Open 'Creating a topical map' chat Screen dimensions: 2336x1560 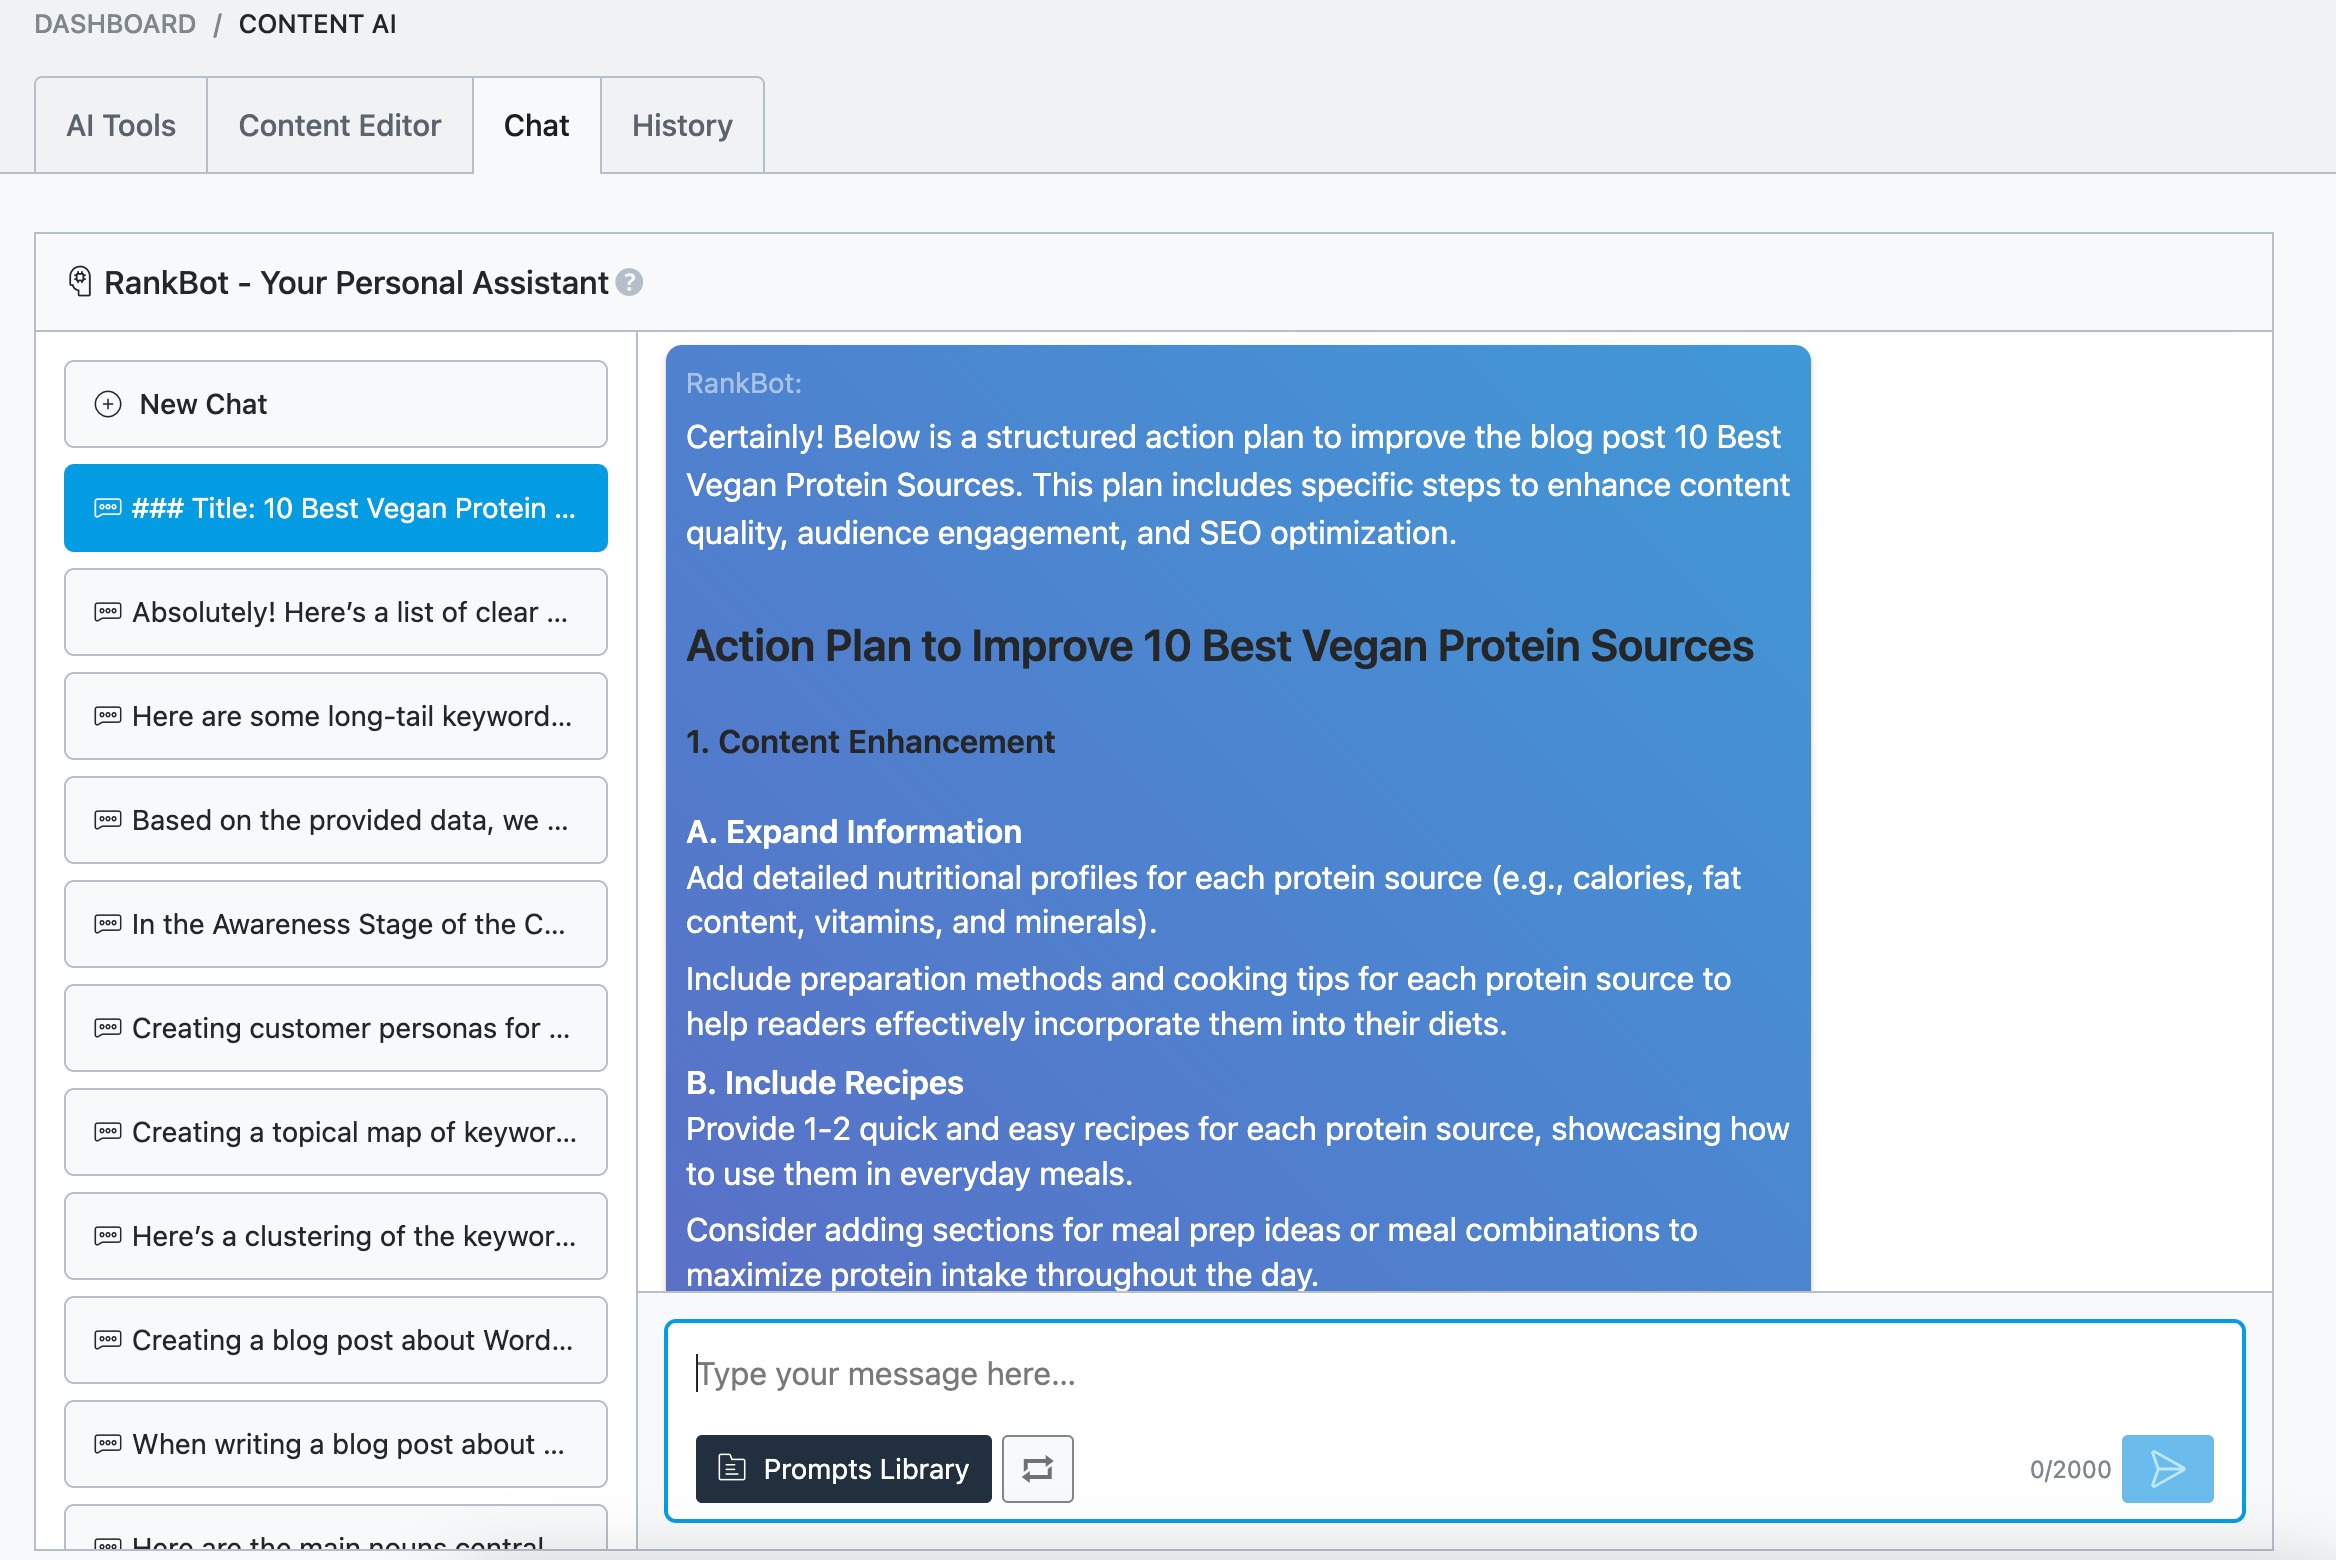tap(335, 1132)
